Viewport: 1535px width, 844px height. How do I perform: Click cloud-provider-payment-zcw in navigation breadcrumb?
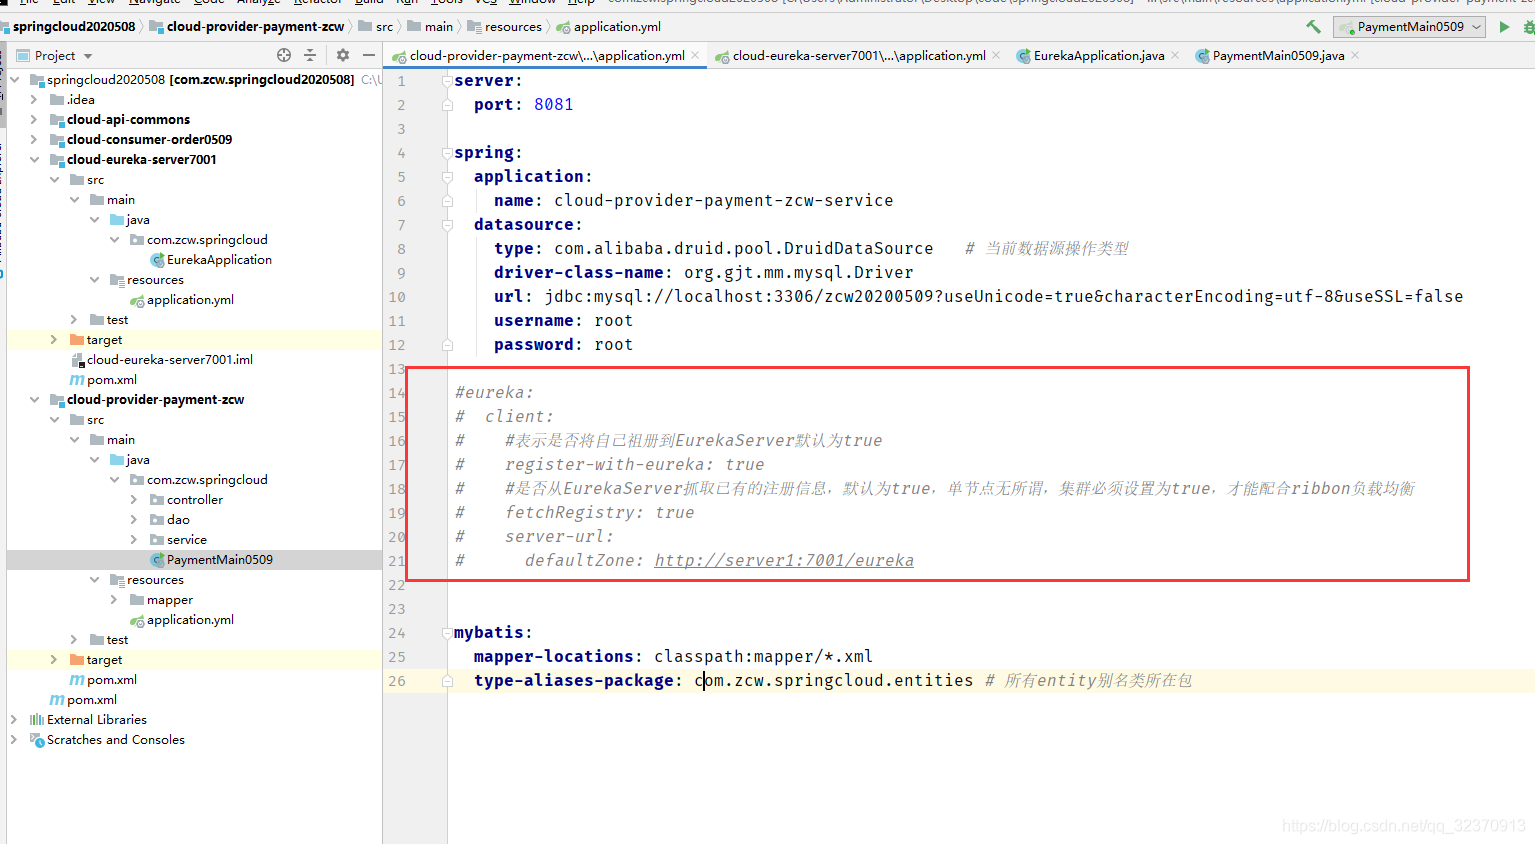pyautogui.click(x=255, y=27)
